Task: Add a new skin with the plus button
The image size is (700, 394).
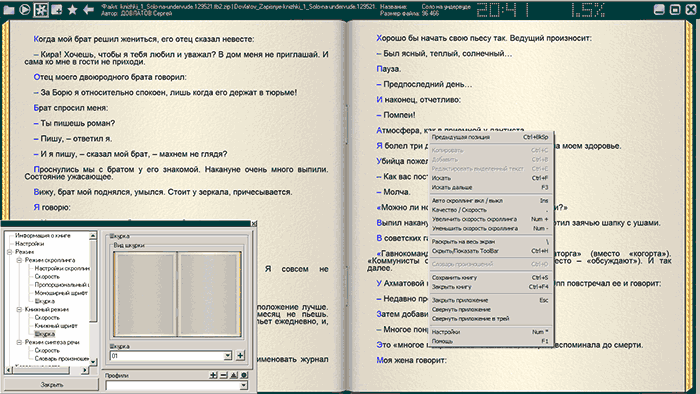Action: pyautogui.click(x=240, y=356)
